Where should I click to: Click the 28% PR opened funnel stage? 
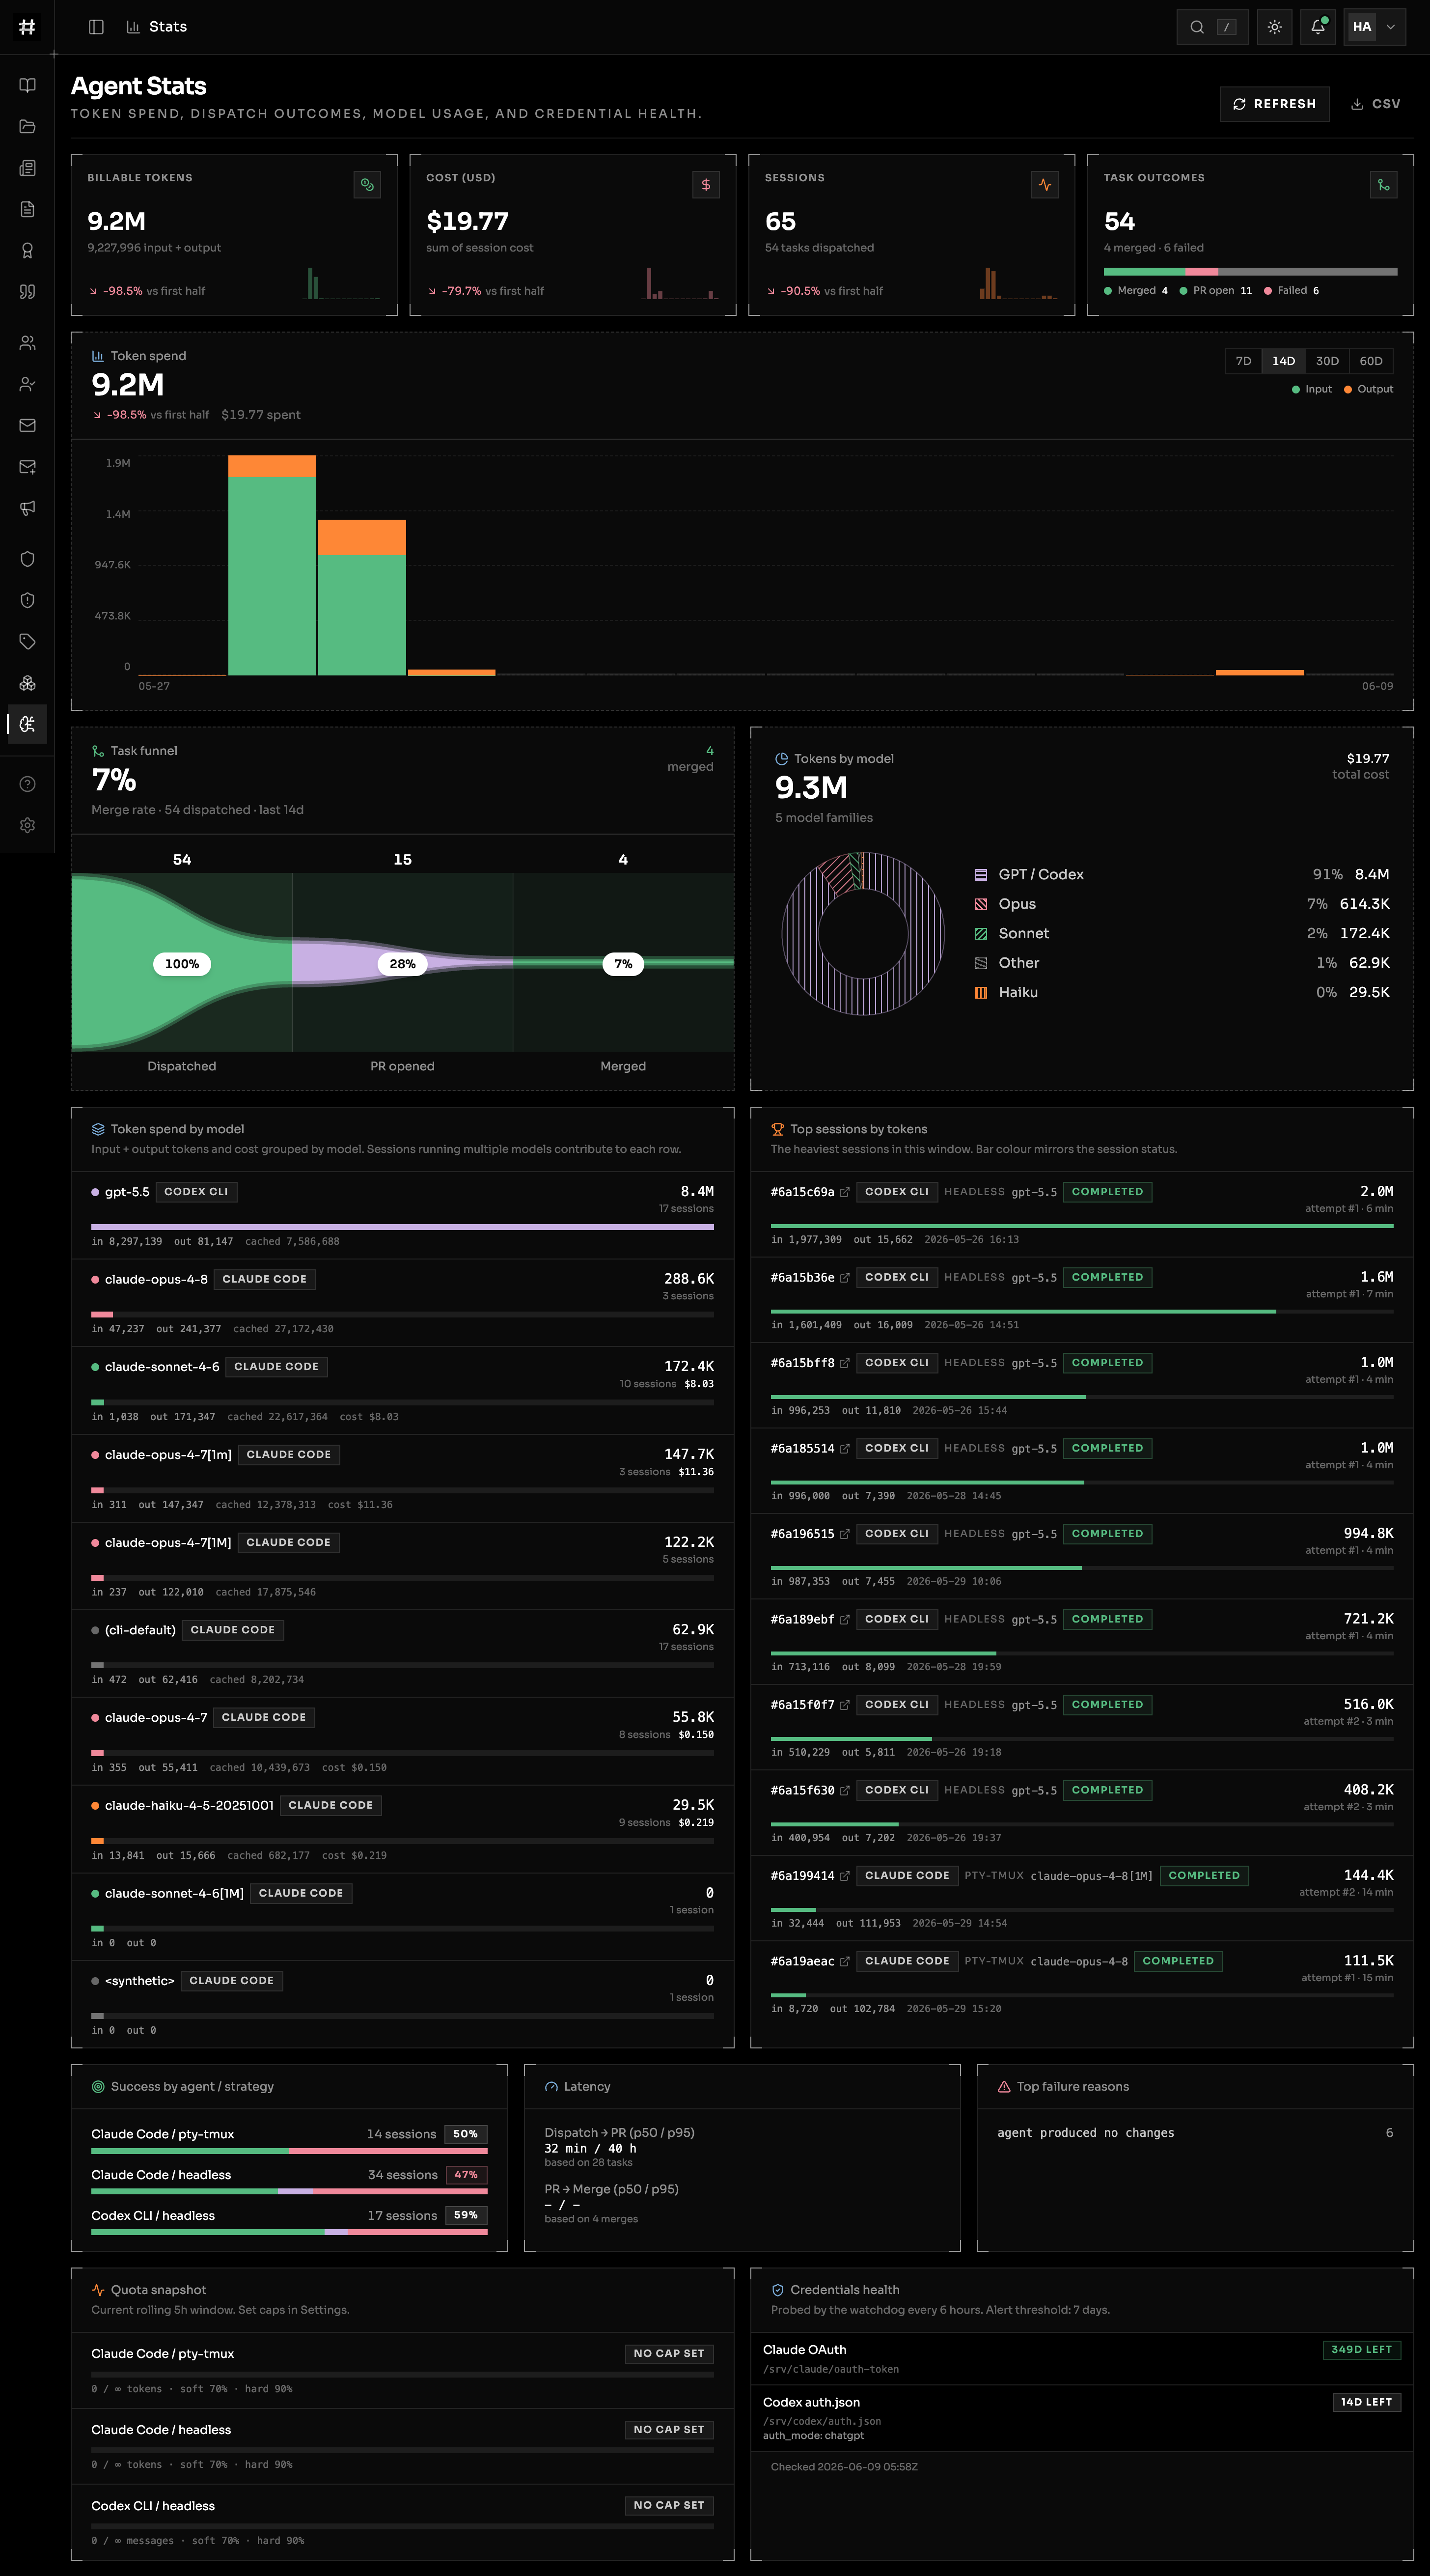pyautogui.click(x=402, y=964)
